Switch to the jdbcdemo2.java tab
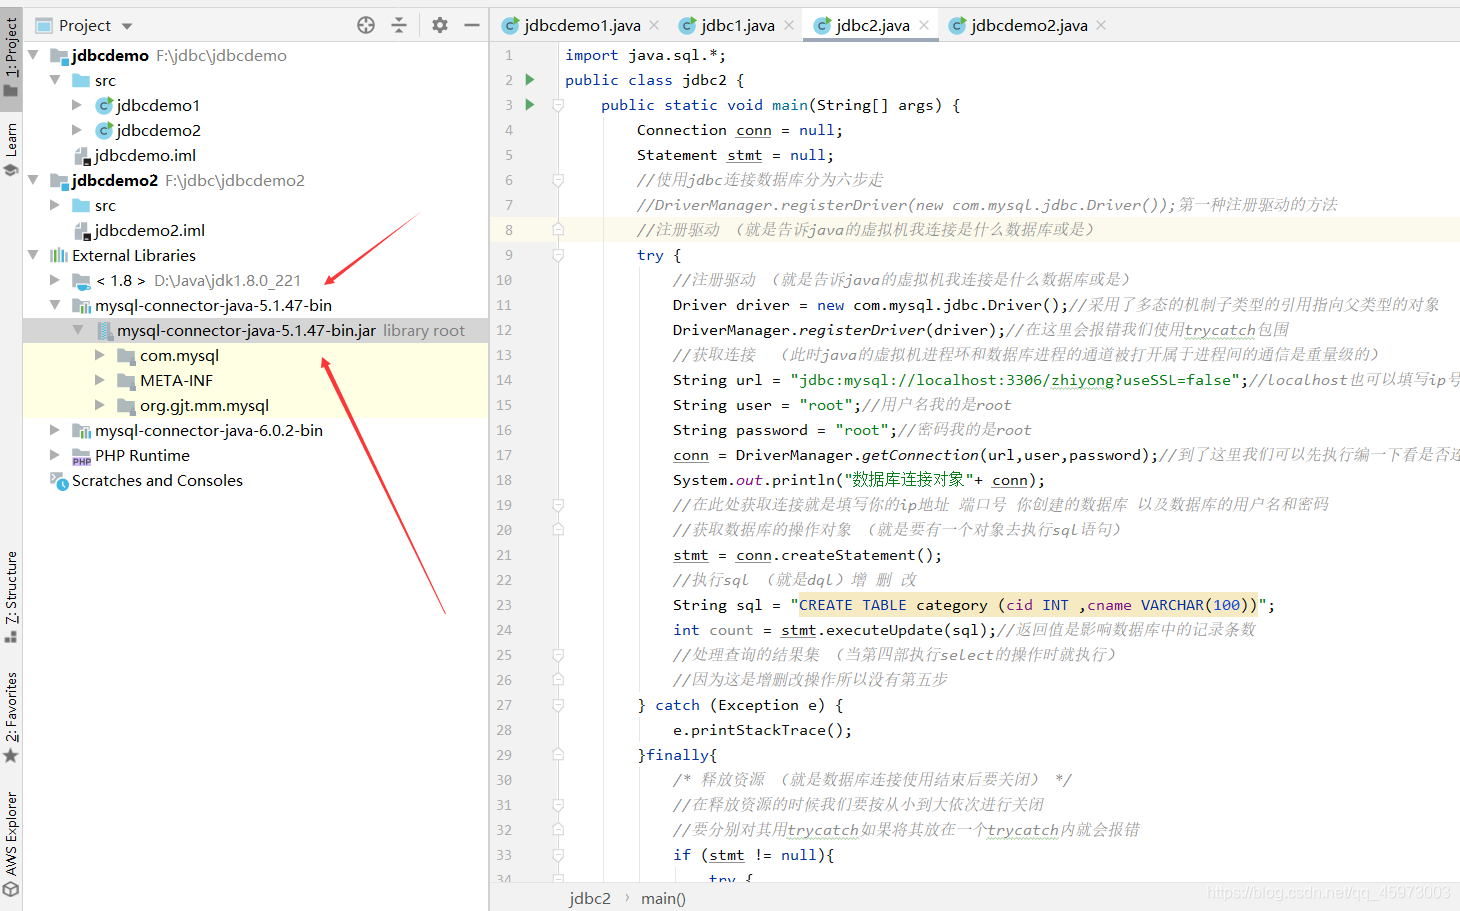This screenshot has height=911, width=1460. coord(1029,25)
